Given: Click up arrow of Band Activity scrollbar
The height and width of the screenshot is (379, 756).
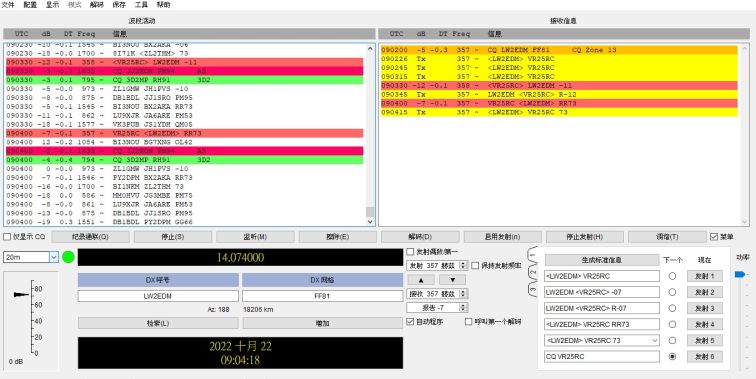Looking at the screenshot, I should (x=370, y=48).
